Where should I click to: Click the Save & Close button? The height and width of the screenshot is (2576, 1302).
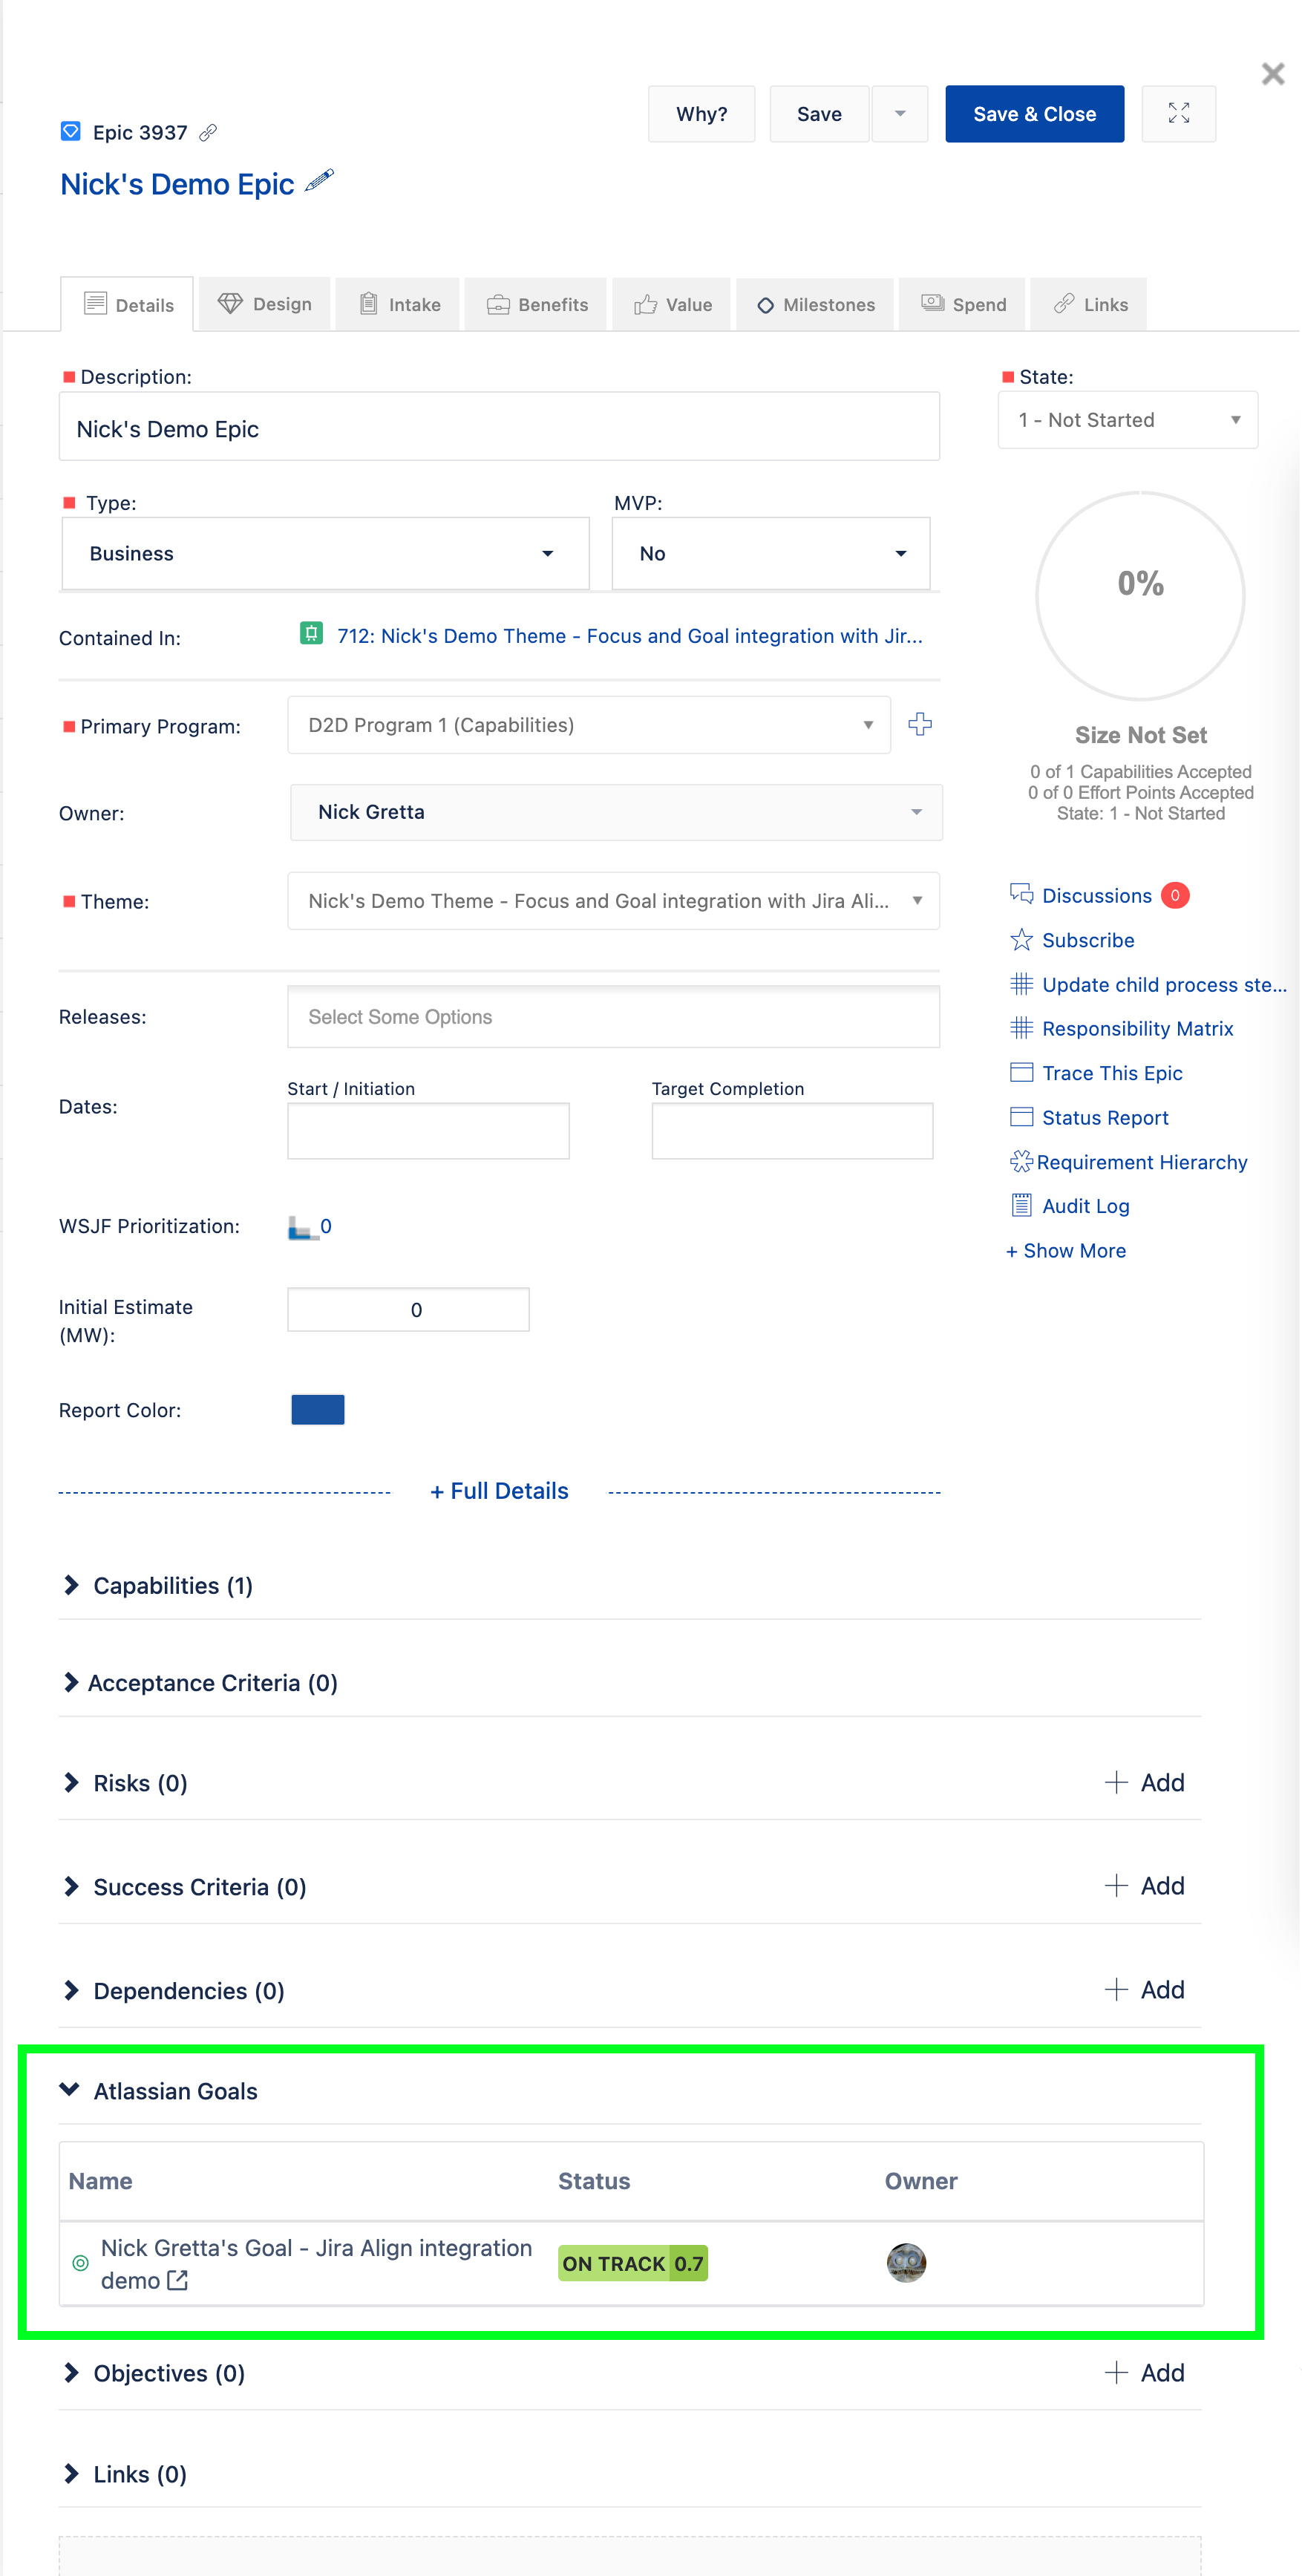pyautogui.click(x=1034, y=113)
